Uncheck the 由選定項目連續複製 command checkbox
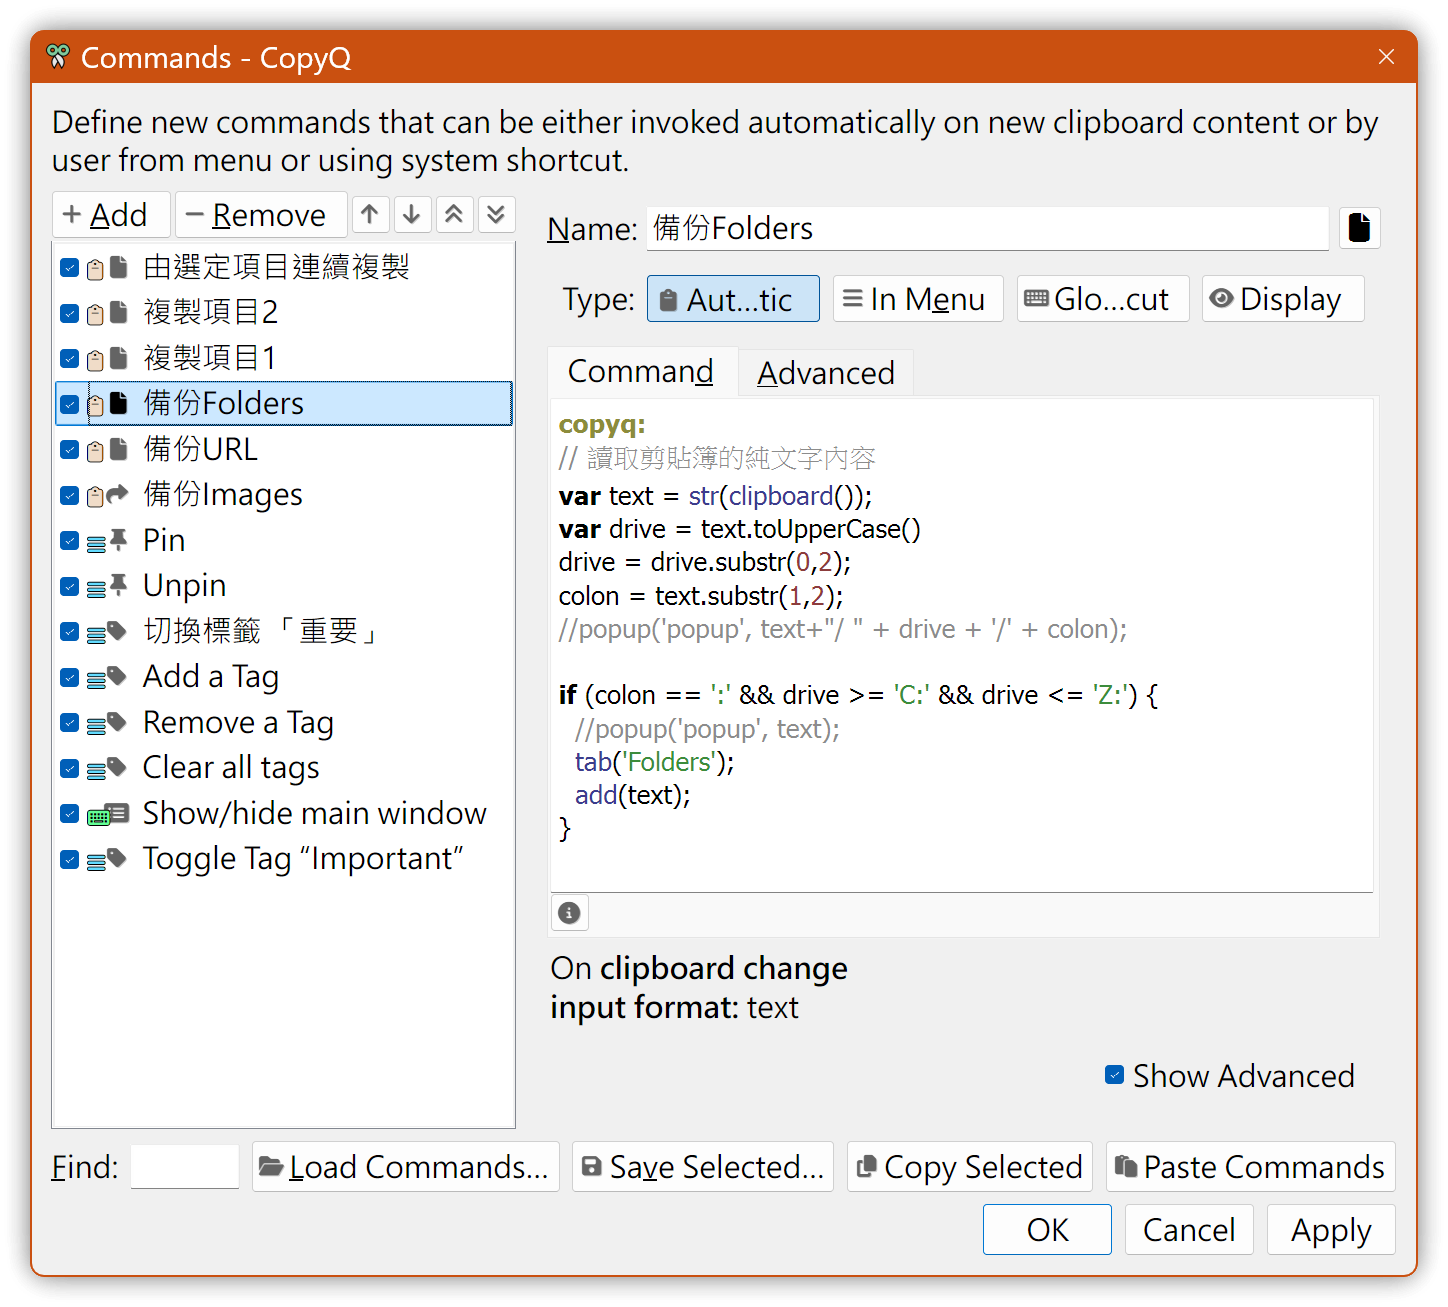The image size is (1448, 1307). tap(70, 267)
